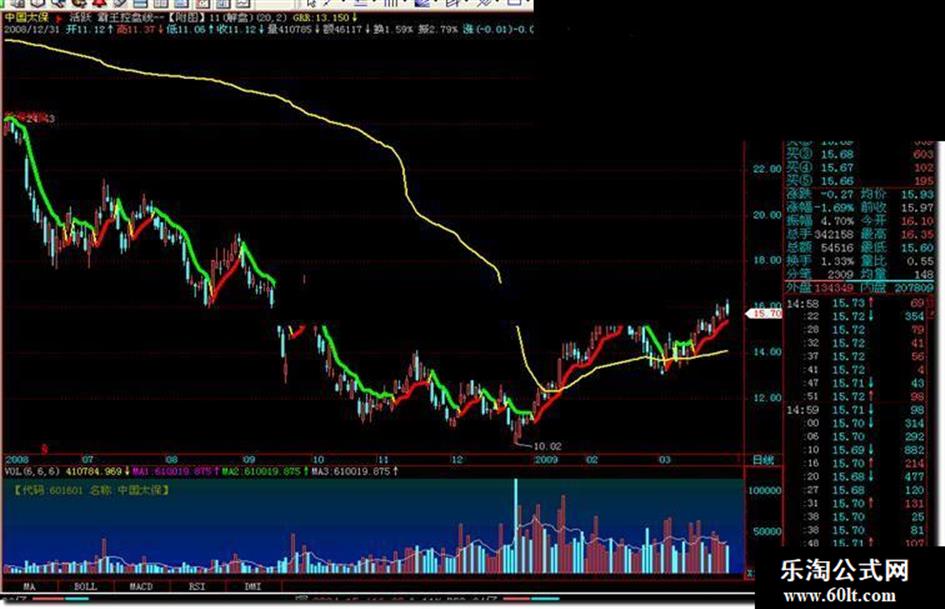
Task: Select the RSI indicator tab
Action: pos(197,586)
